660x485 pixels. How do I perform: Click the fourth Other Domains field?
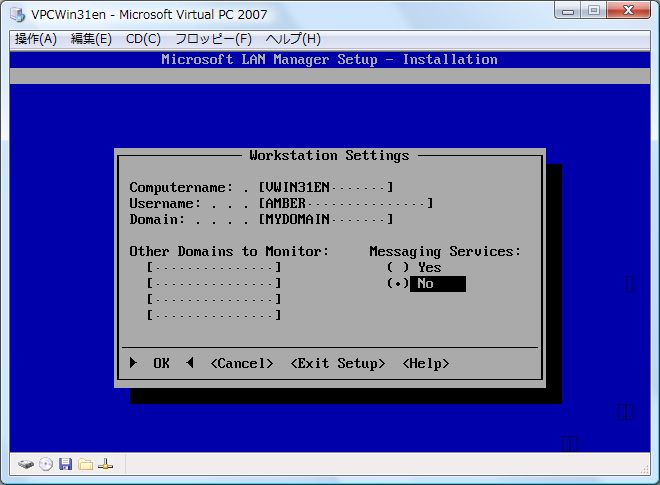pyautogui.click(x=214, y=315)
